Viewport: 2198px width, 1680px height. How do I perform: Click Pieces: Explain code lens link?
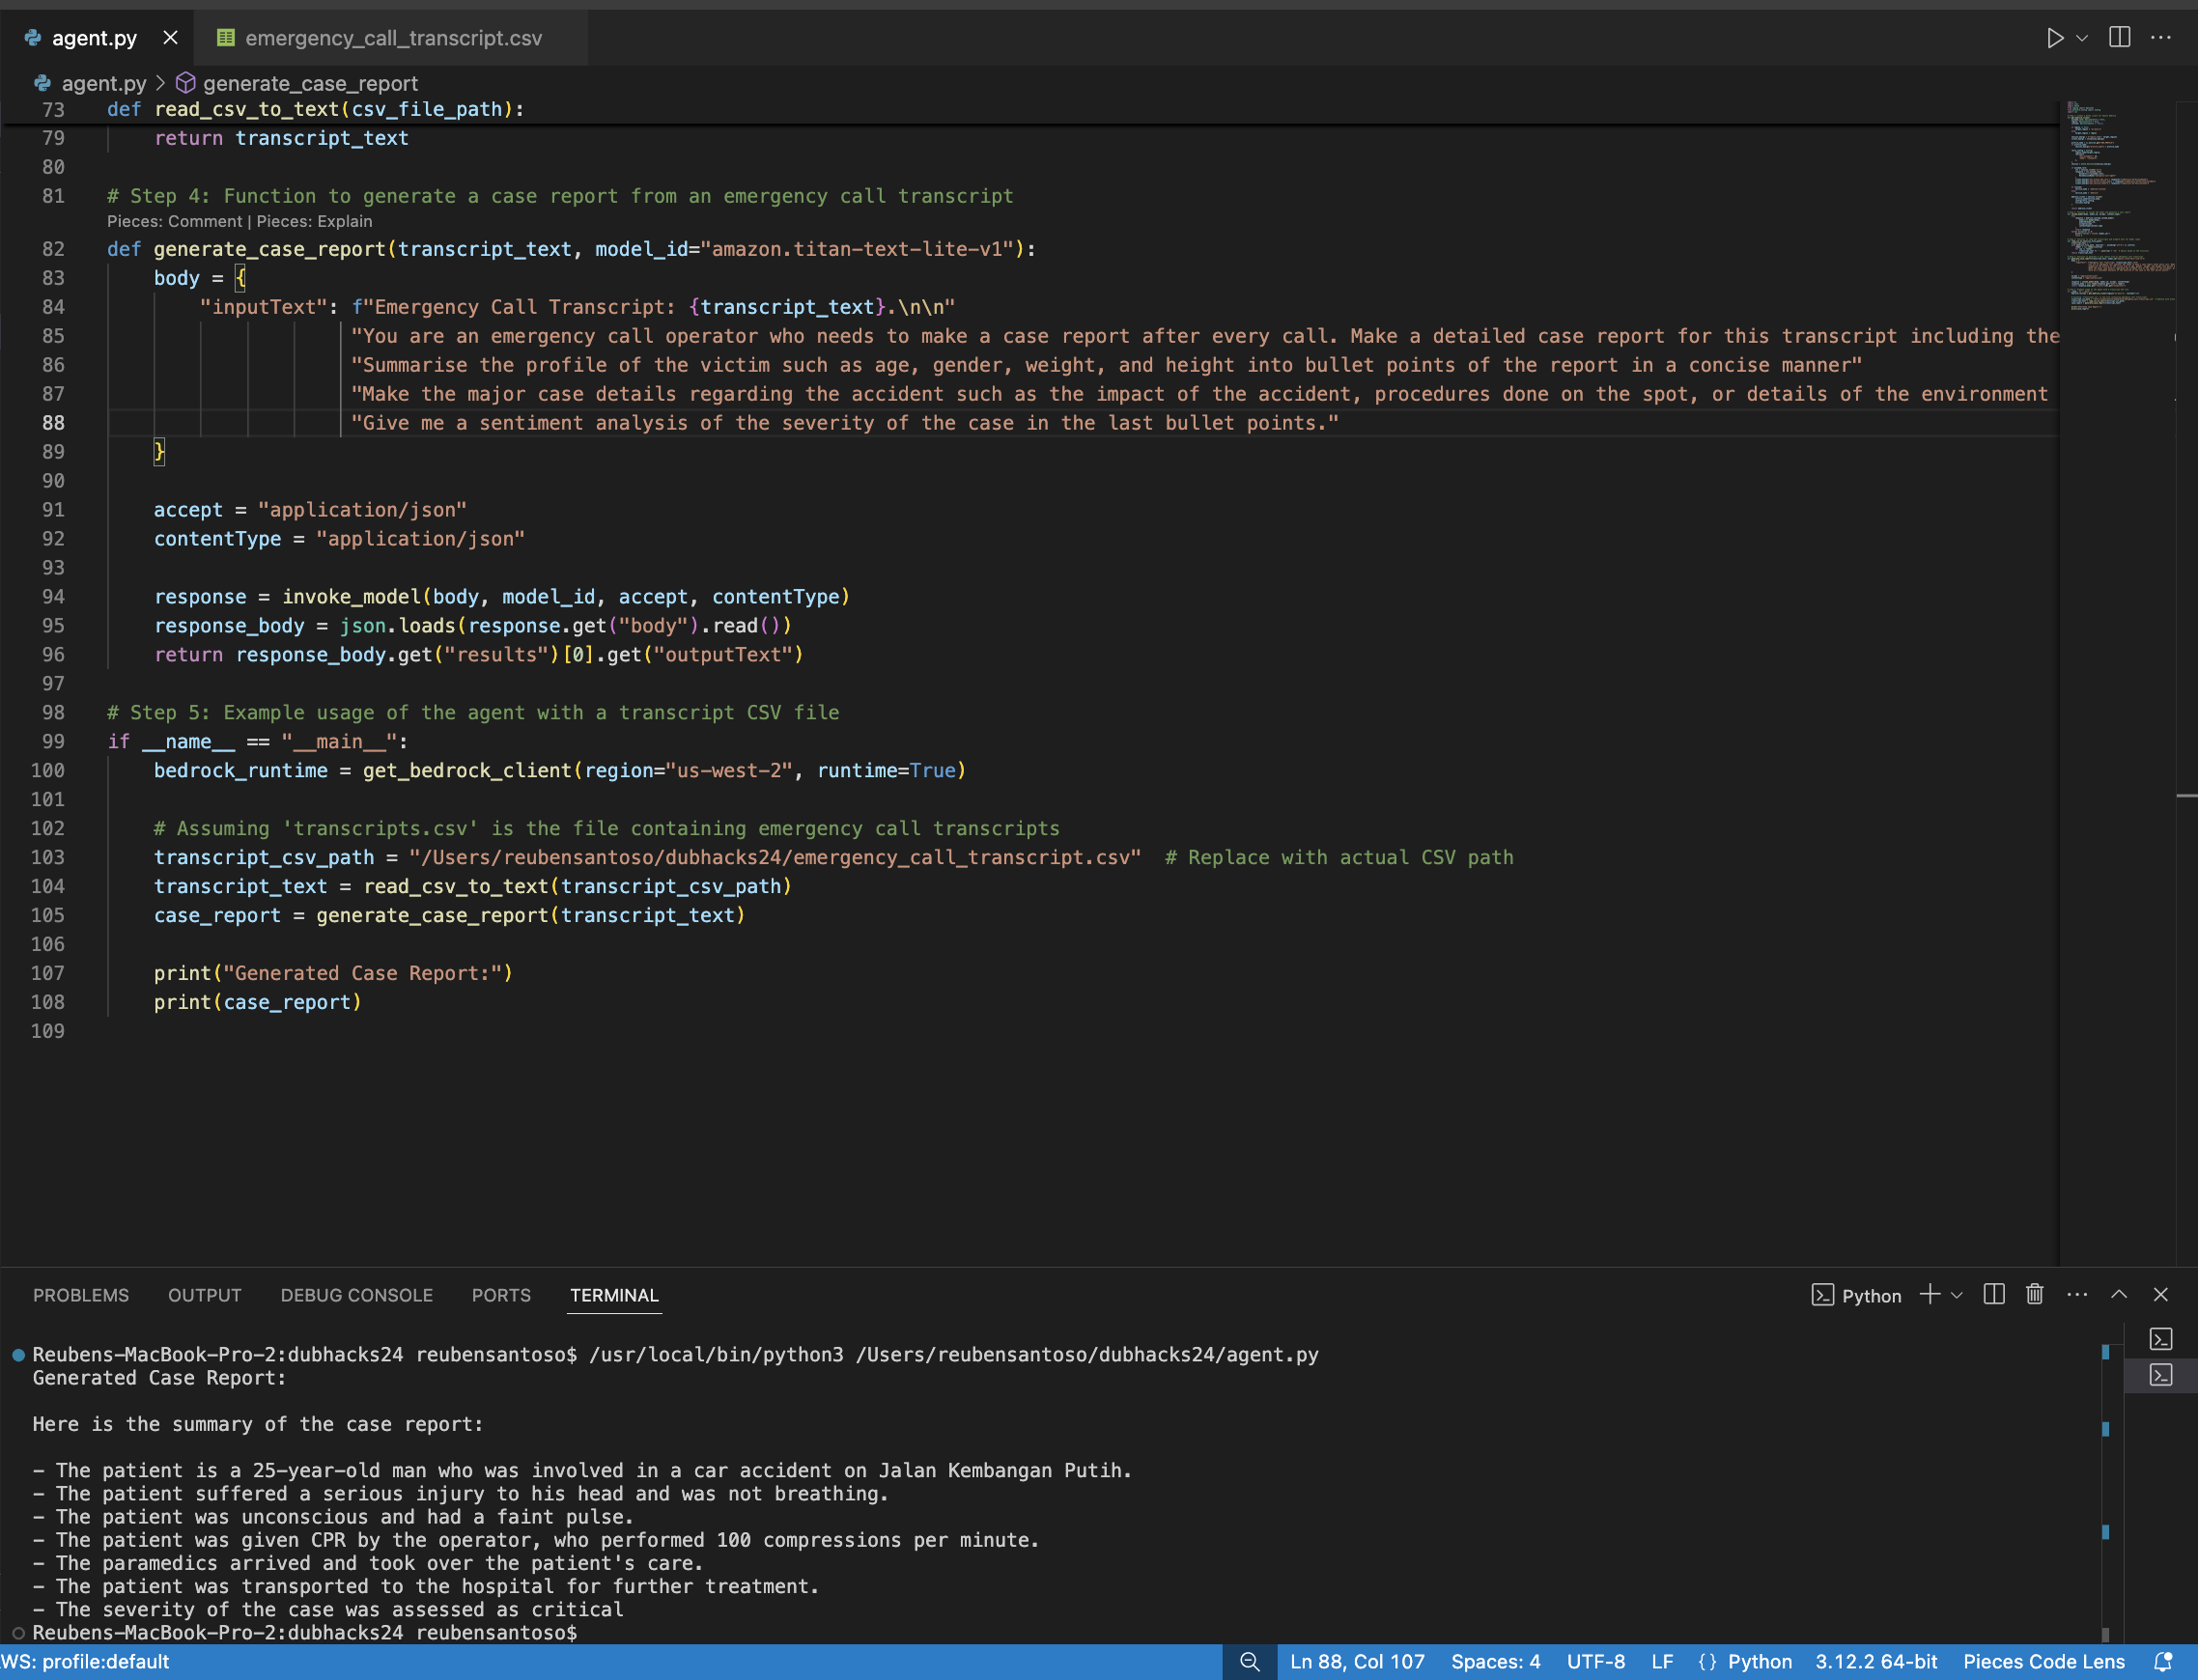click(x=314, y=222)
